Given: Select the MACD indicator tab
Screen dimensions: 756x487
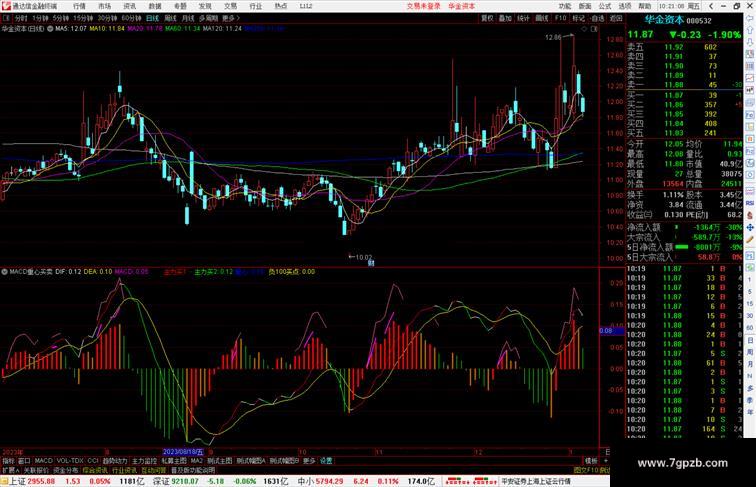Looking at the screenshot, I should (43, 461).
